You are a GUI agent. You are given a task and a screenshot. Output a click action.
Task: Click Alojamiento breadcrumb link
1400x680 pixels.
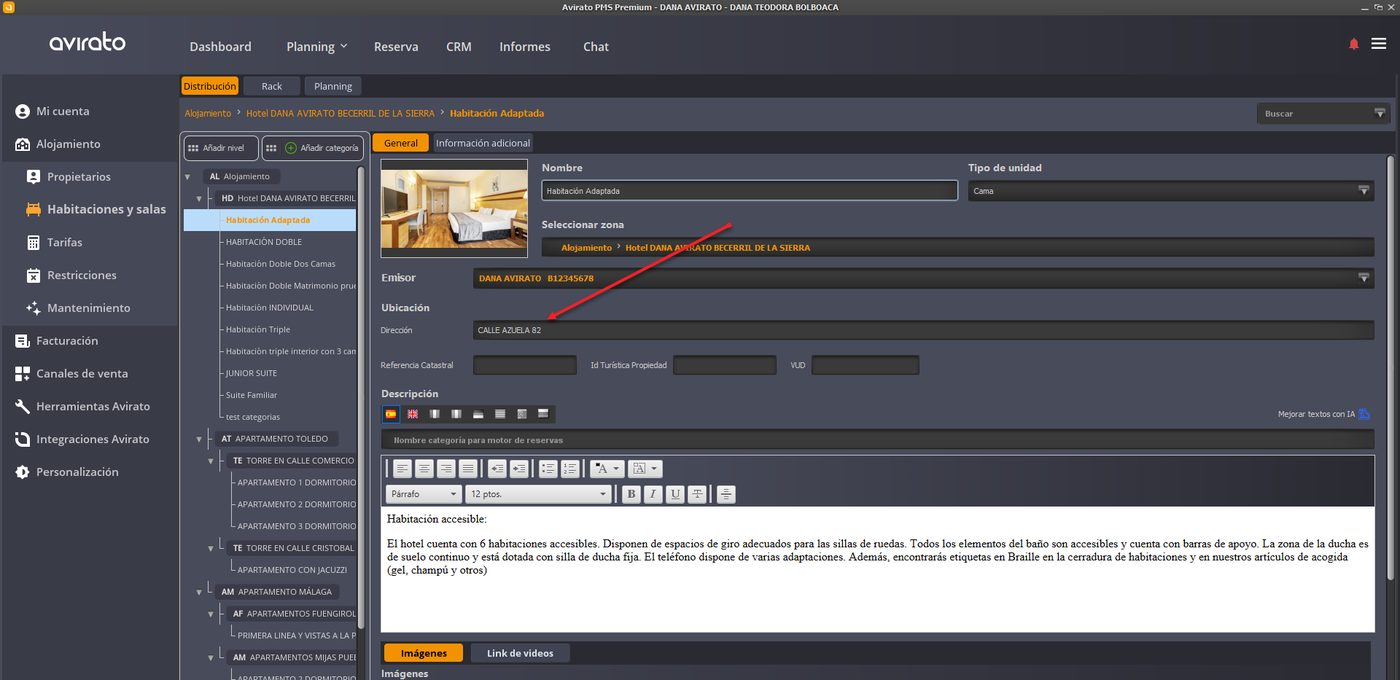point(208,113)
